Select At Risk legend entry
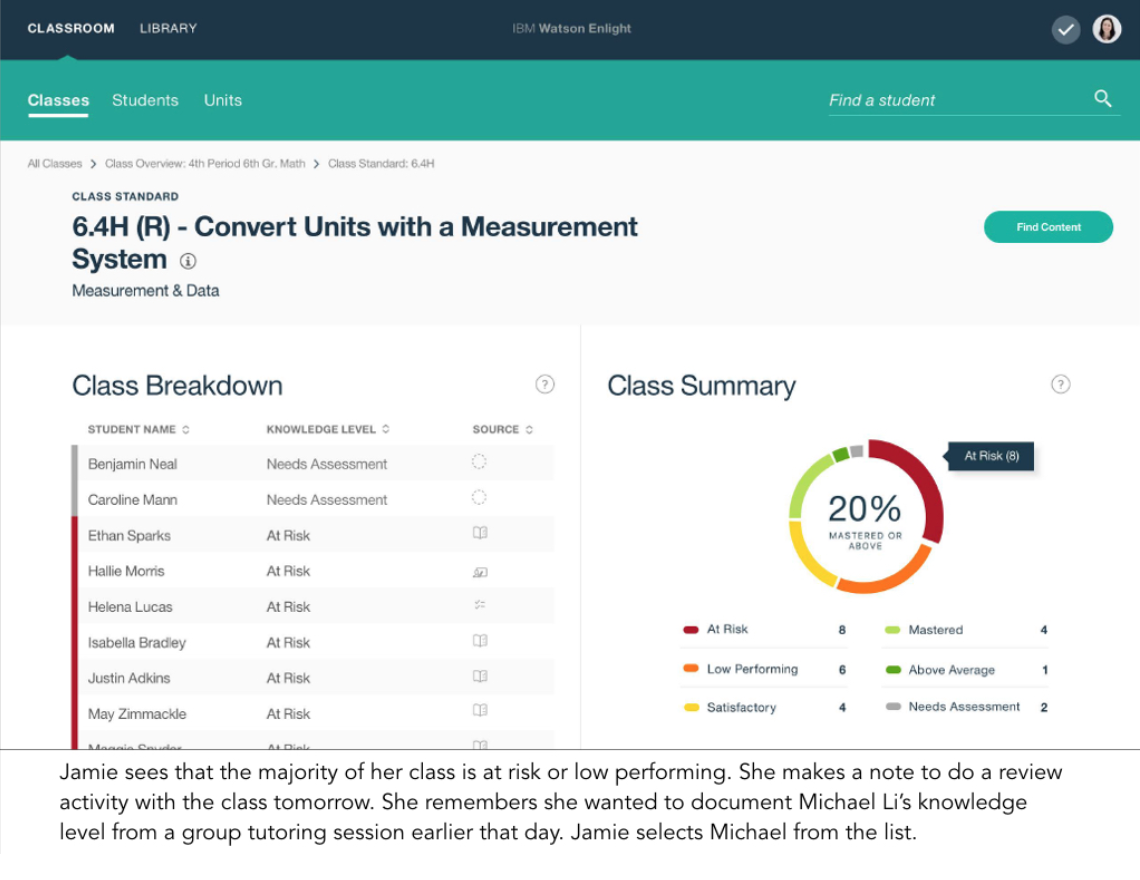The height and width of the screenshot is (880, 1140). pos(765,629)
